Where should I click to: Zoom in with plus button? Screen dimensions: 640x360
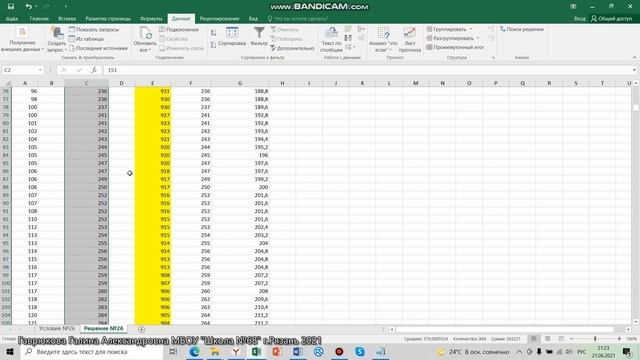pyautogui.click(x=619, y=339)
